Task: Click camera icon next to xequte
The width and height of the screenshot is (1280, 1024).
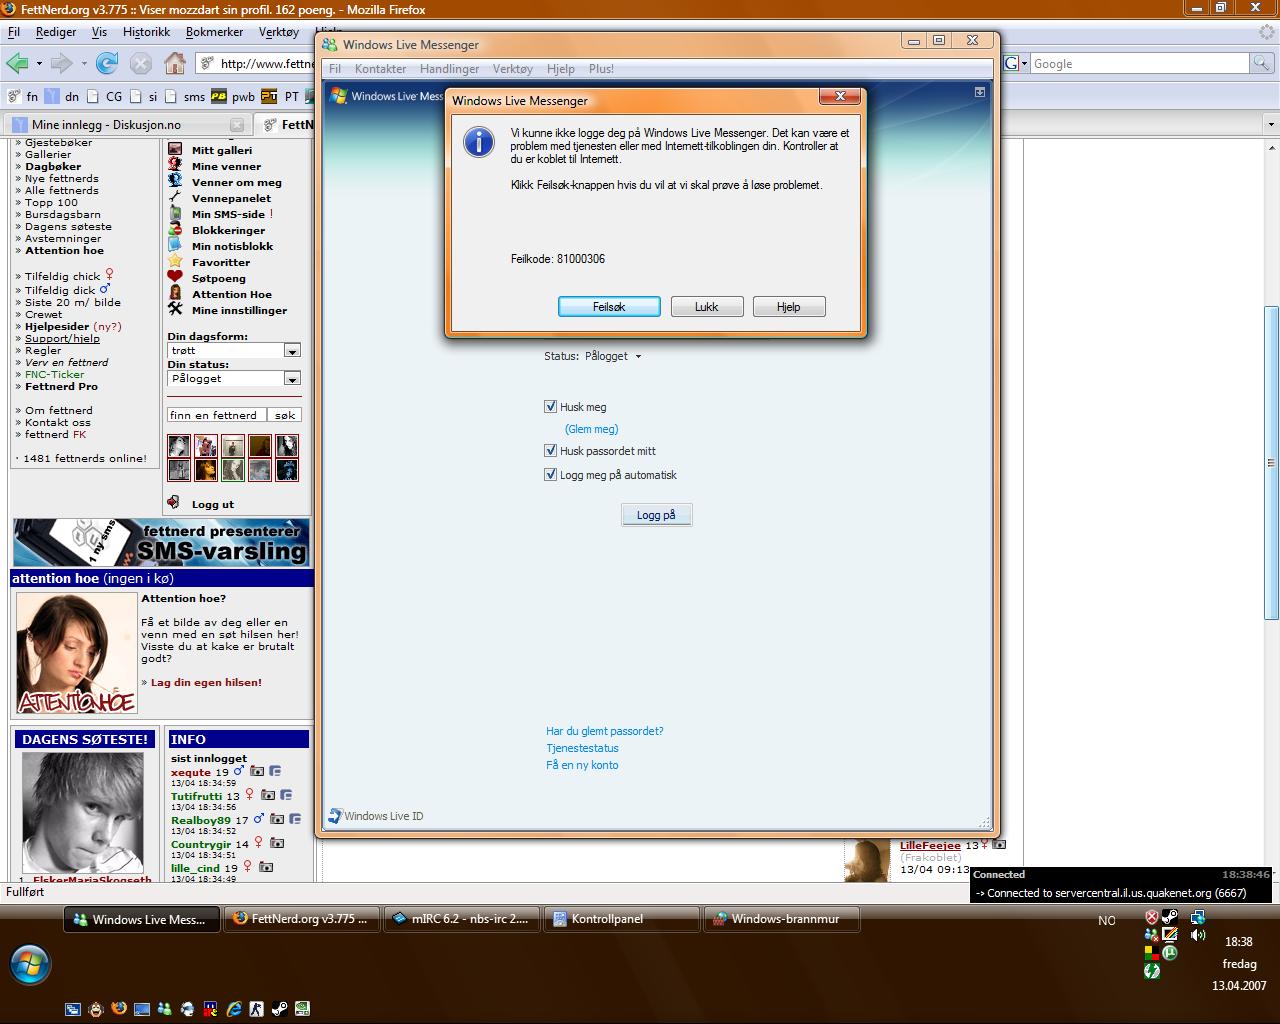Action: click(x=257, y=771)
